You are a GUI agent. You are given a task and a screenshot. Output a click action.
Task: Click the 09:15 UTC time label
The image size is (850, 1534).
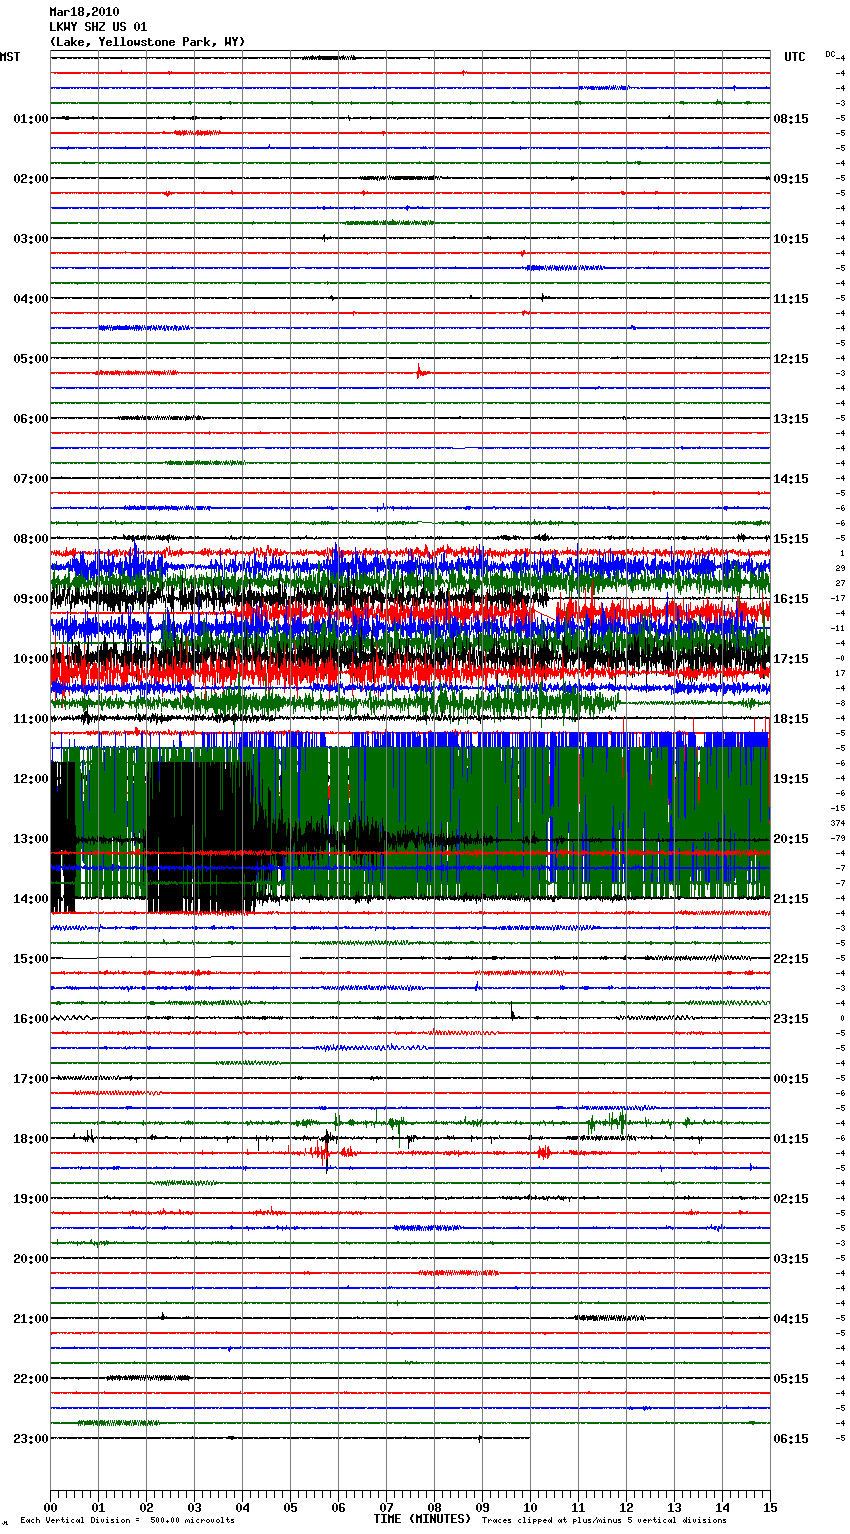[x=791, y=179]
